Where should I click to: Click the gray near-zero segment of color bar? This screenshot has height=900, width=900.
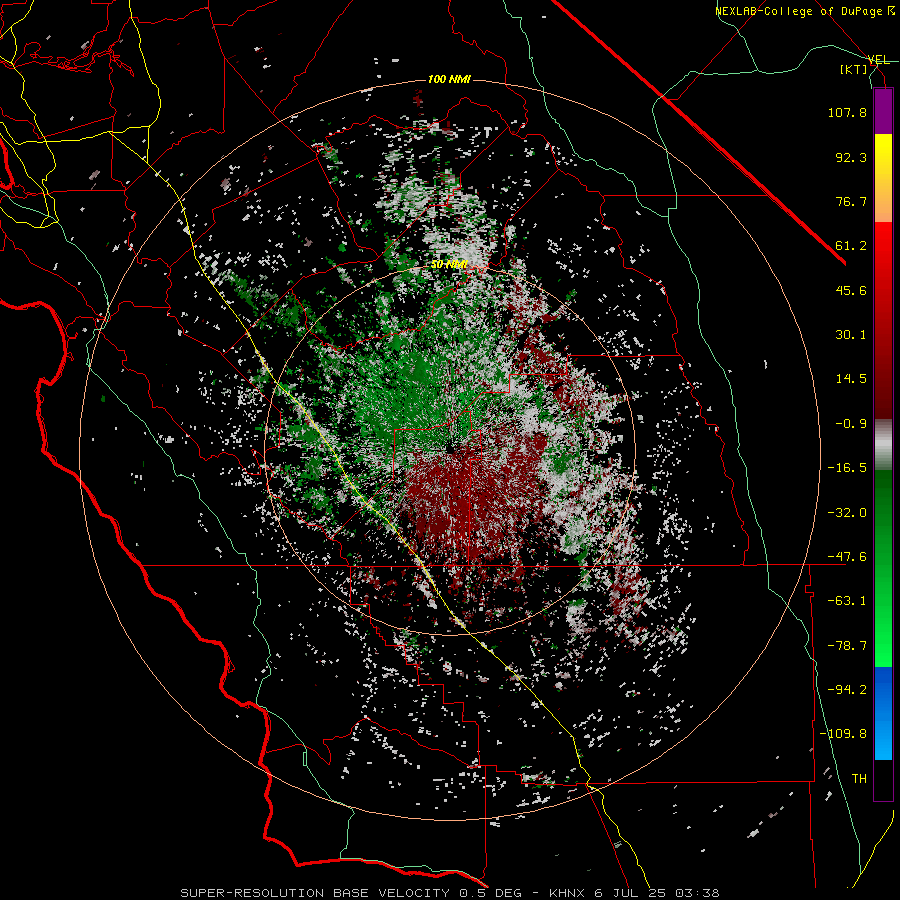pyautogui.click(x=883, y=445)
